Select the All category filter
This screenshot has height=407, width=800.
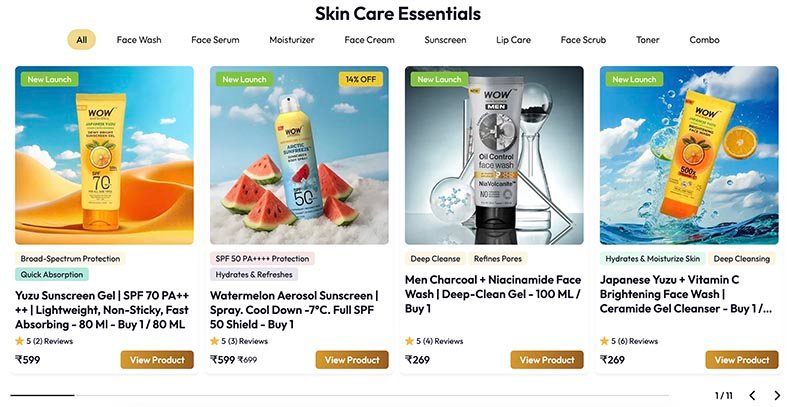tap(82, 40)
